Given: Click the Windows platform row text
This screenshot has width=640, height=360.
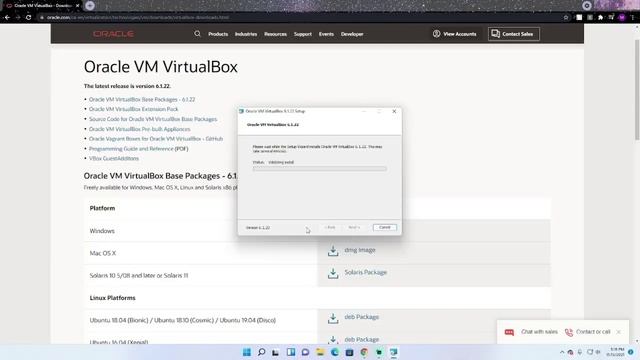Looking at the screenshot, I should tap(102, 231).
